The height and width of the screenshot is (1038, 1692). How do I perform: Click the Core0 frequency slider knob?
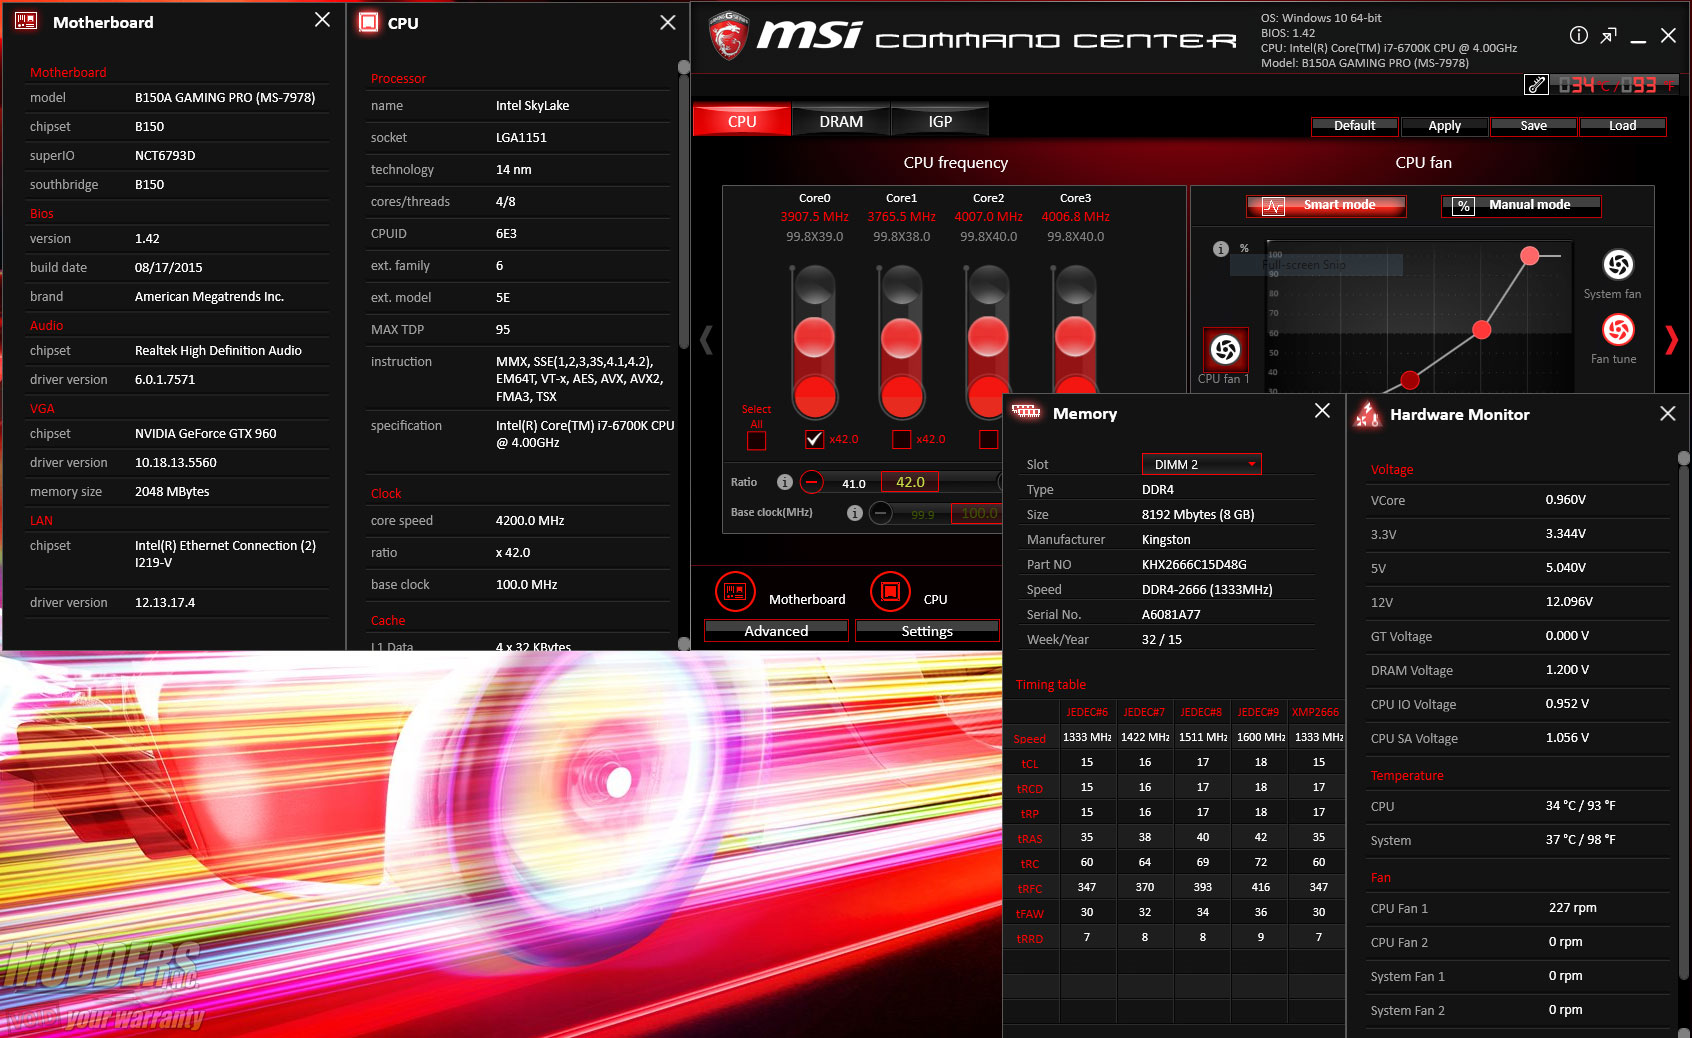[814, 337]
